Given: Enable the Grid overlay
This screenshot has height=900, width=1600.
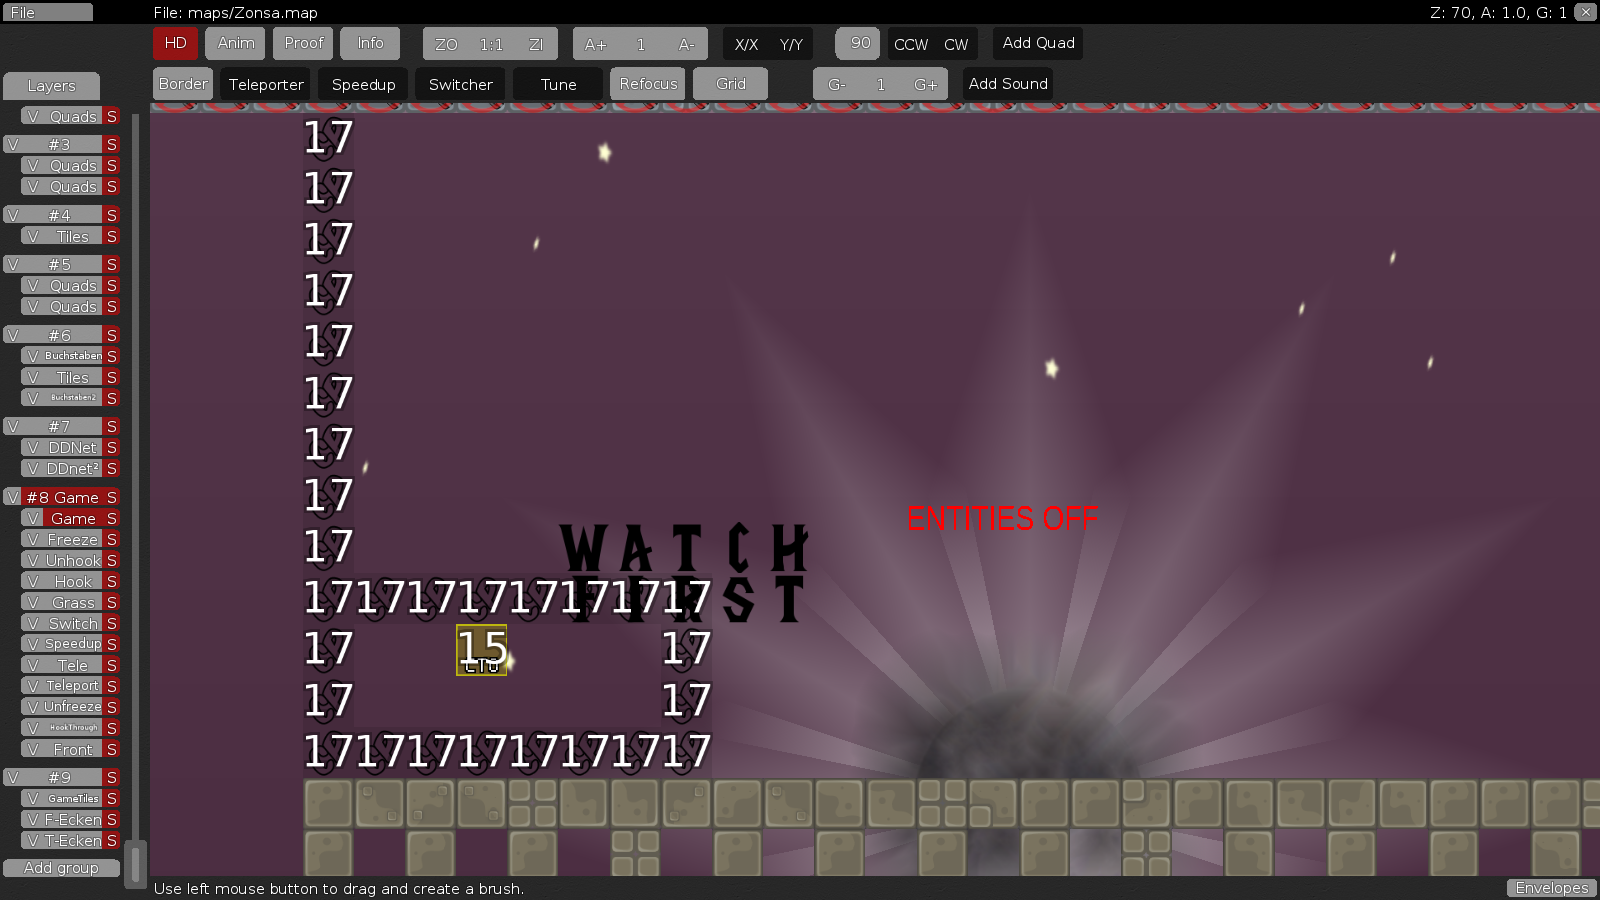Looking at the screenshot, I should [730, 84].
